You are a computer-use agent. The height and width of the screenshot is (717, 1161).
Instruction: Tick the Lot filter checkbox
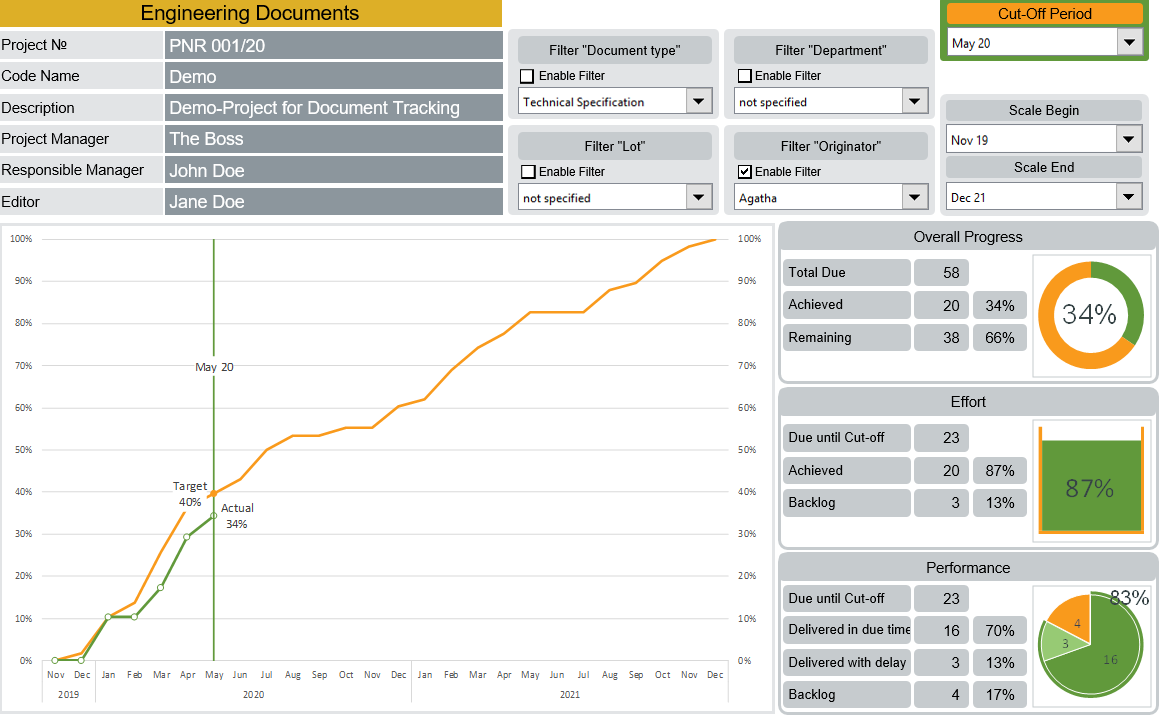click(x=527, y=172)
